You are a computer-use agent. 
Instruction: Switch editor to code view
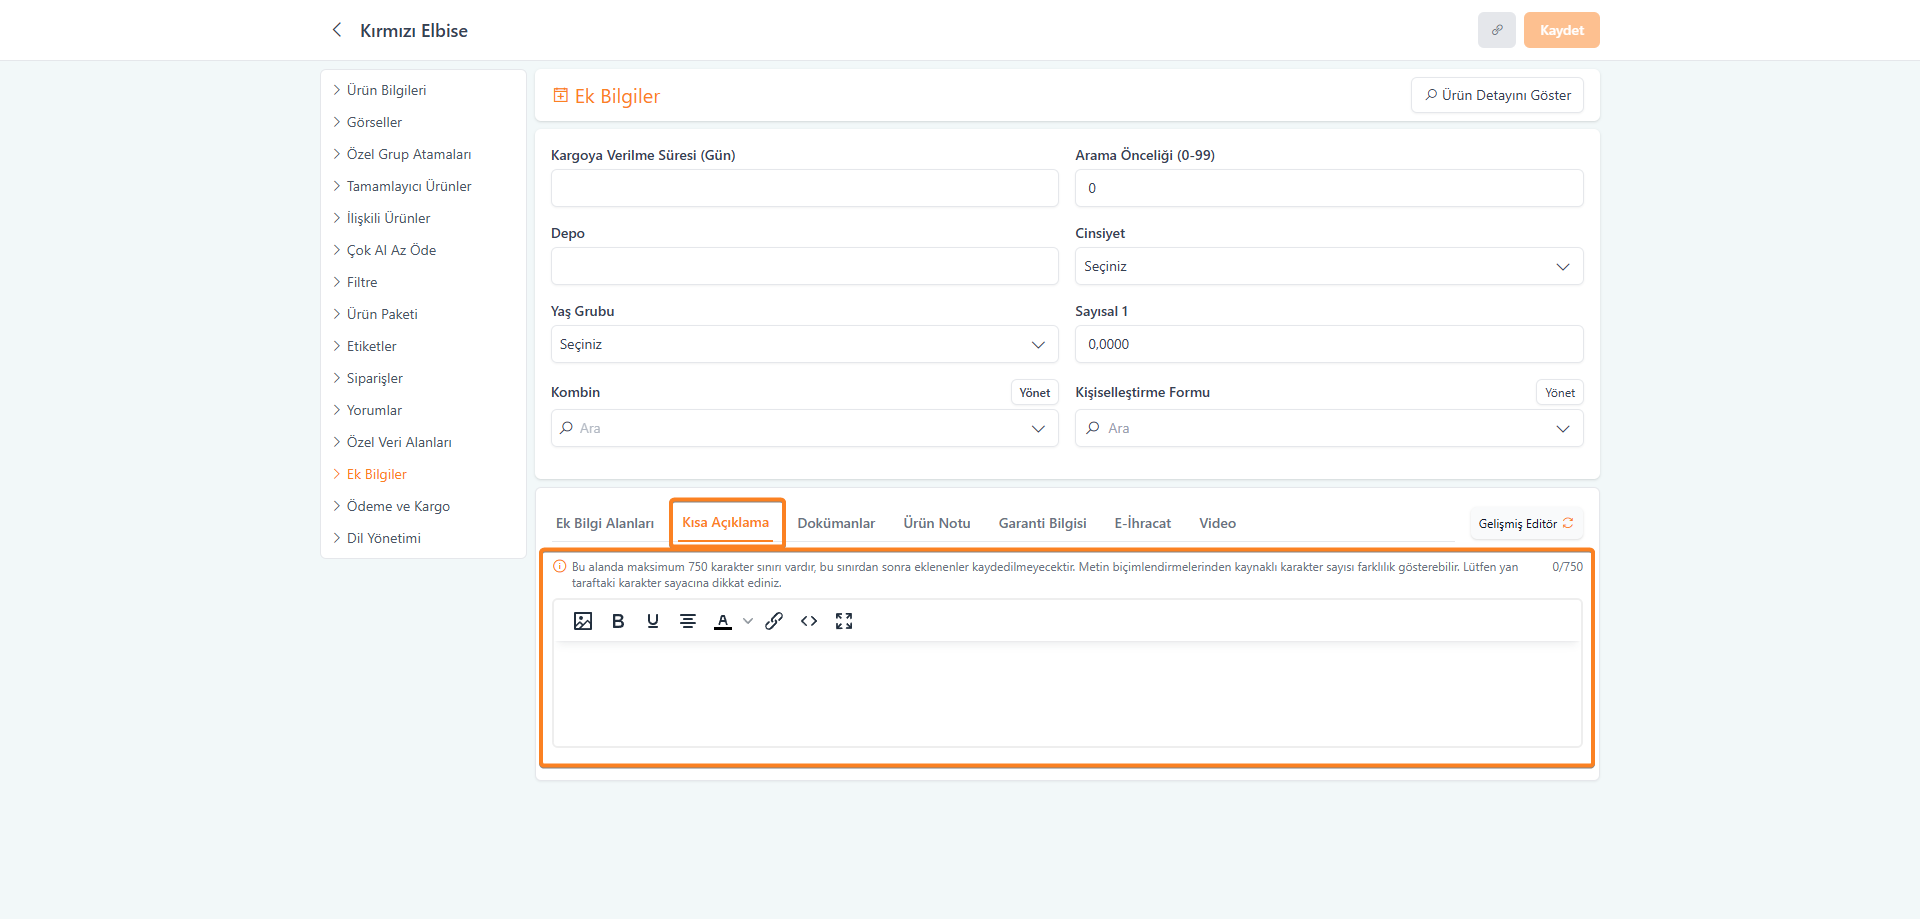tap(809, 621)
